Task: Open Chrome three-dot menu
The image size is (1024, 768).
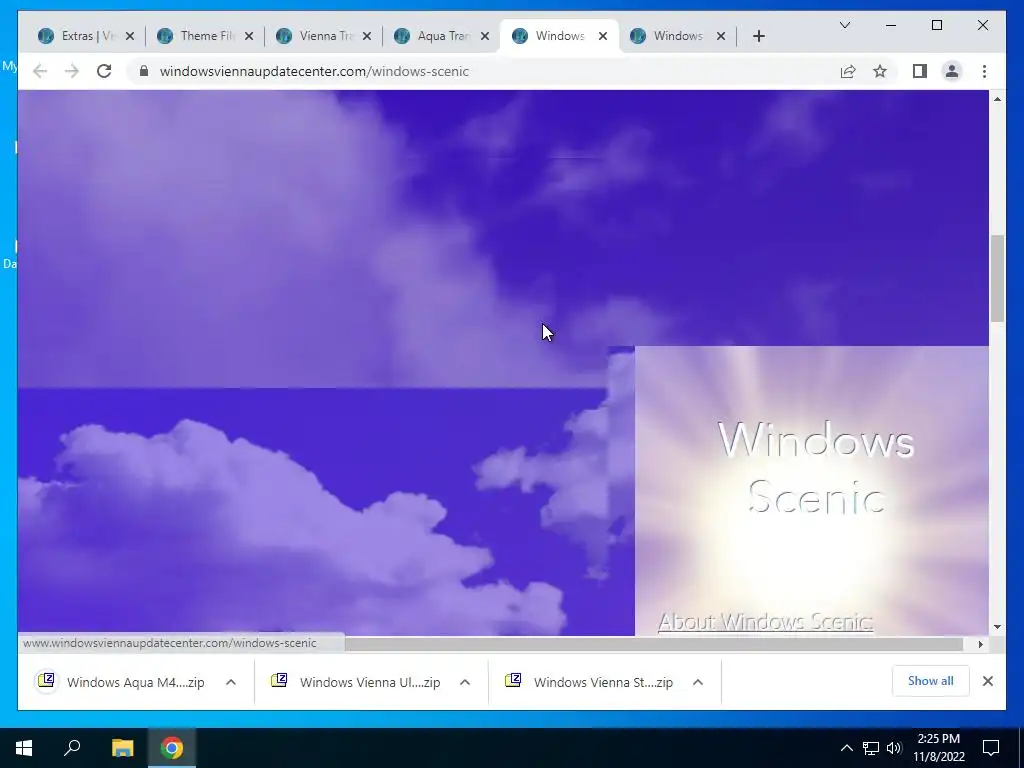Action: click(x=984, y=71)
